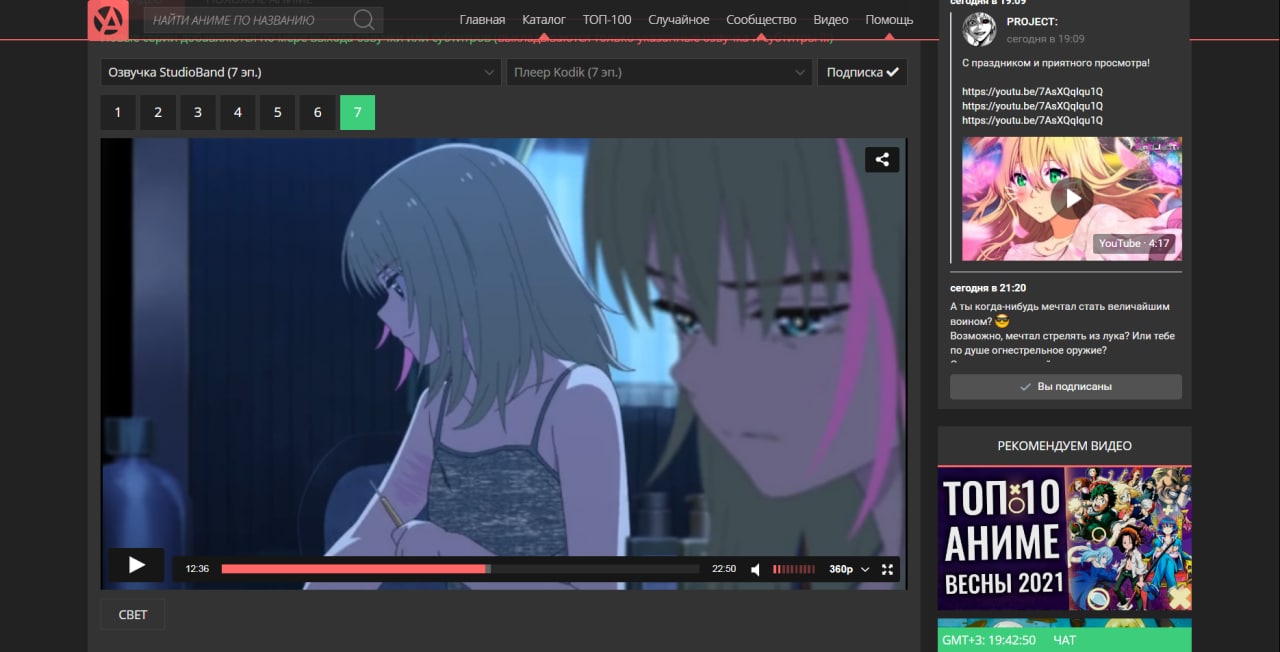This screenshot has height=652, width=1280.
Task: Click the GMT+3 clock text
Action: click(989, 640)
